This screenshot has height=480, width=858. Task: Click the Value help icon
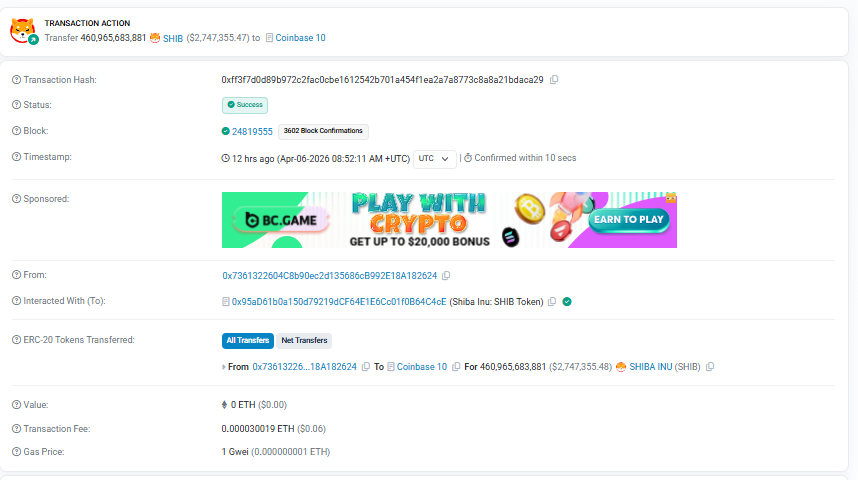[16, 405]
